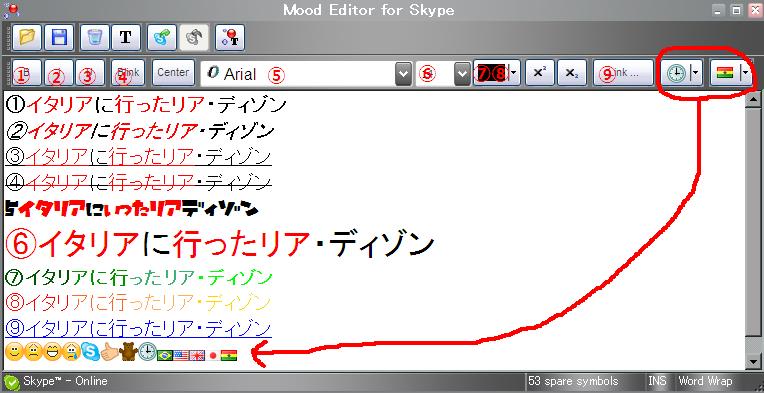Click the vertical scrollbar down arrow
The image size is (764, 393).
point(754,361)
